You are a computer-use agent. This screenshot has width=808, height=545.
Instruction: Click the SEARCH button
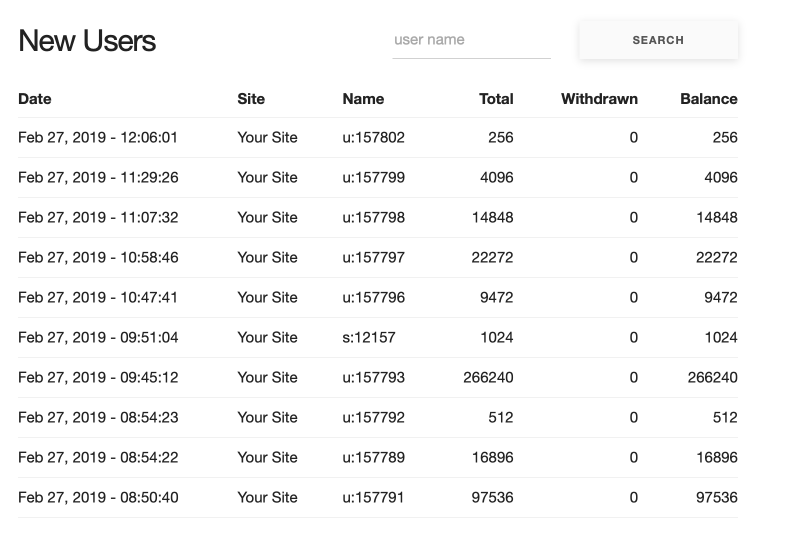click(658, 40)
